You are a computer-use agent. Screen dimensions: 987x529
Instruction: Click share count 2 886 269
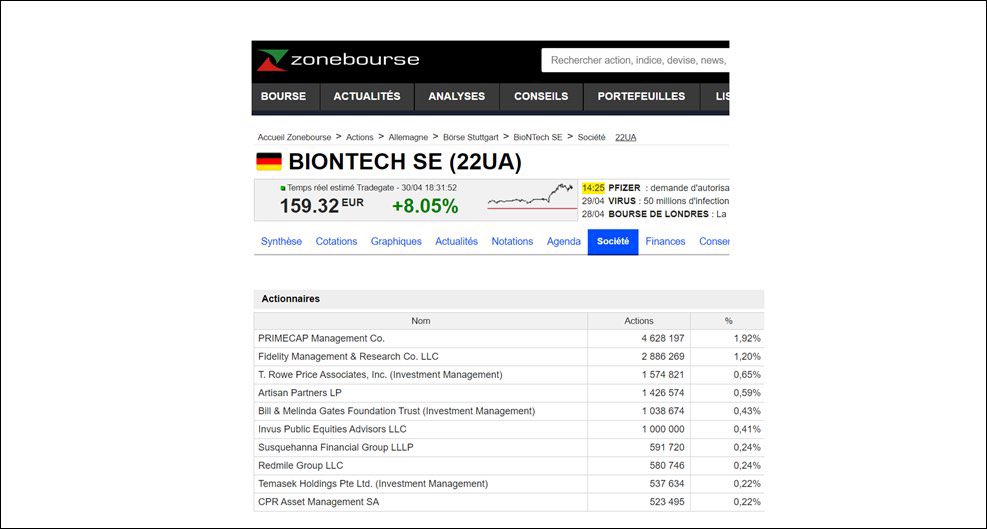click(663, 356)
